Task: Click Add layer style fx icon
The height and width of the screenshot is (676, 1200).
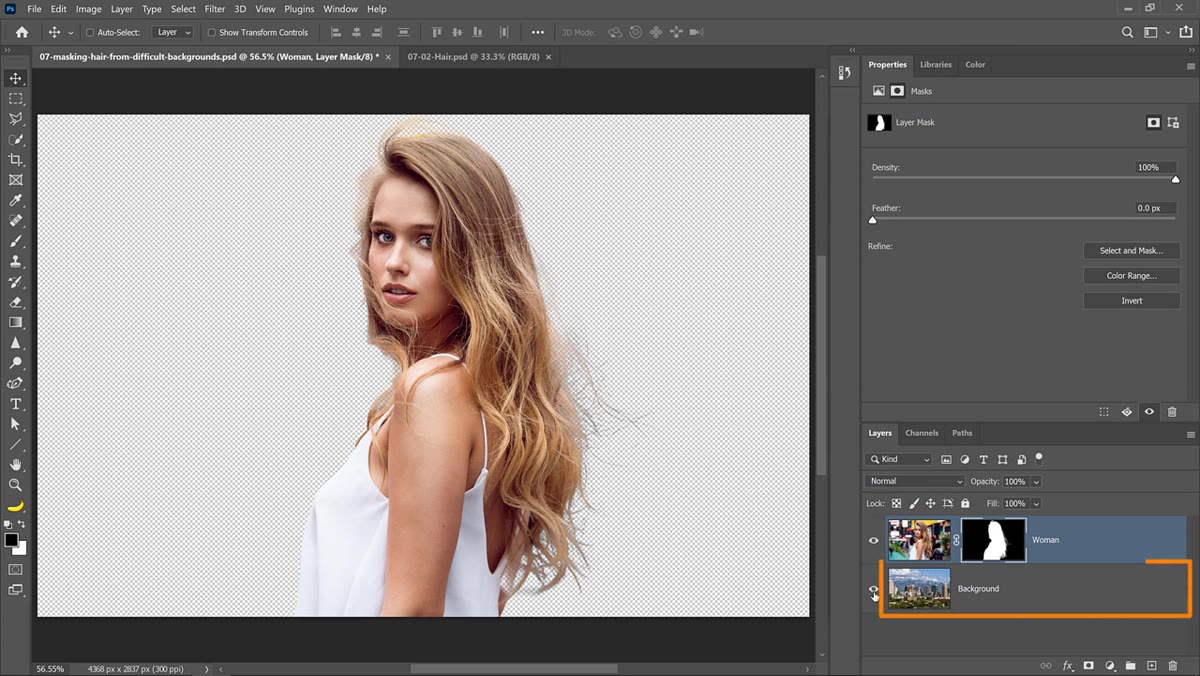Action: [1067, 665]
